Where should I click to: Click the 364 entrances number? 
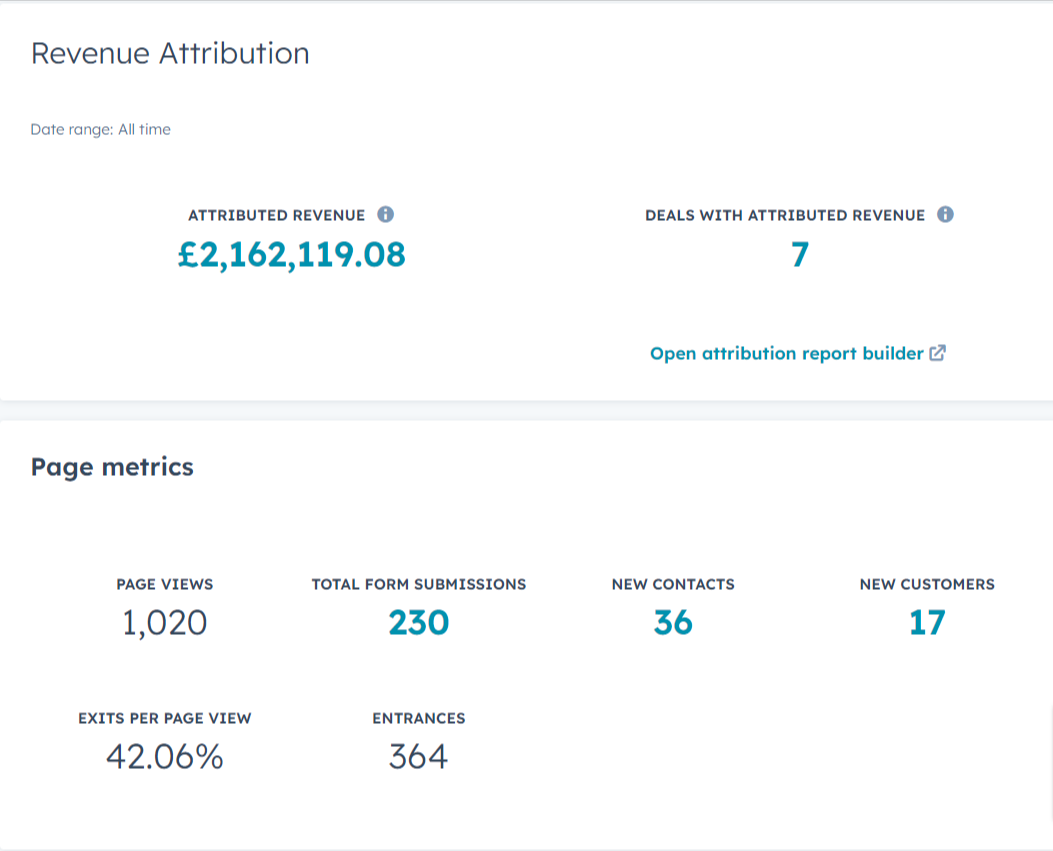418,757
